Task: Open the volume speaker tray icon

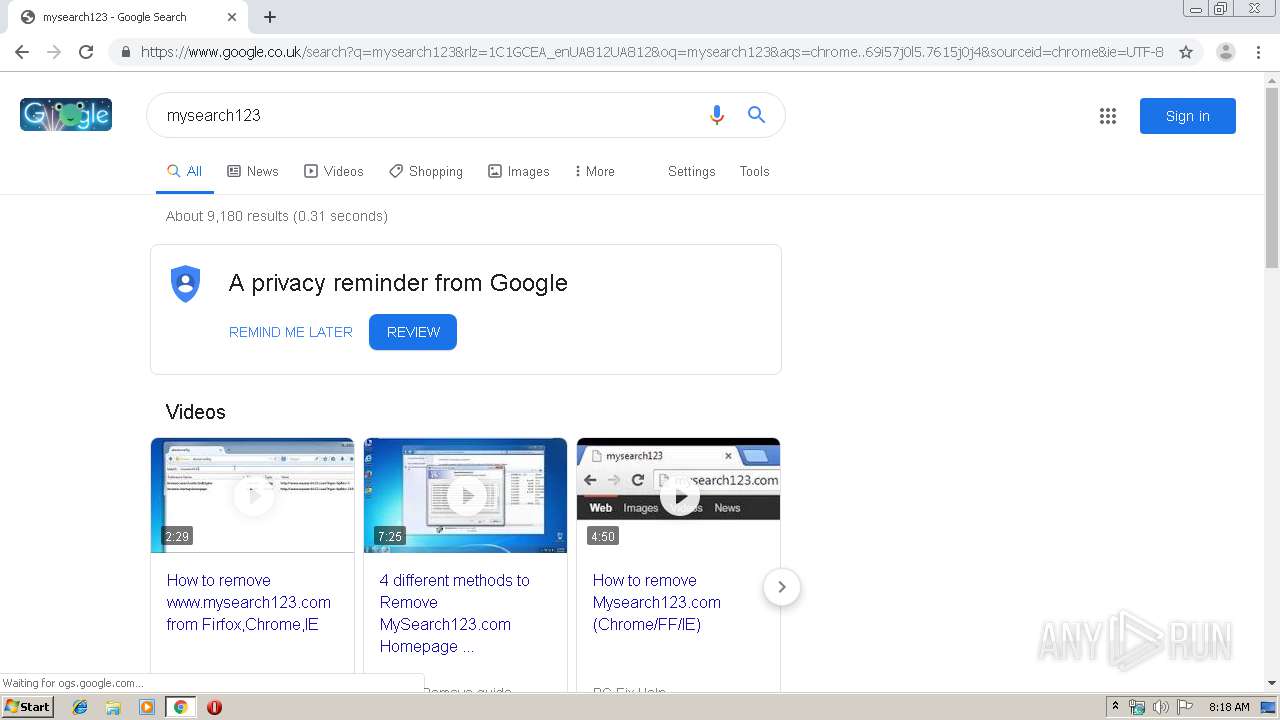Action: coord(1161,707)
